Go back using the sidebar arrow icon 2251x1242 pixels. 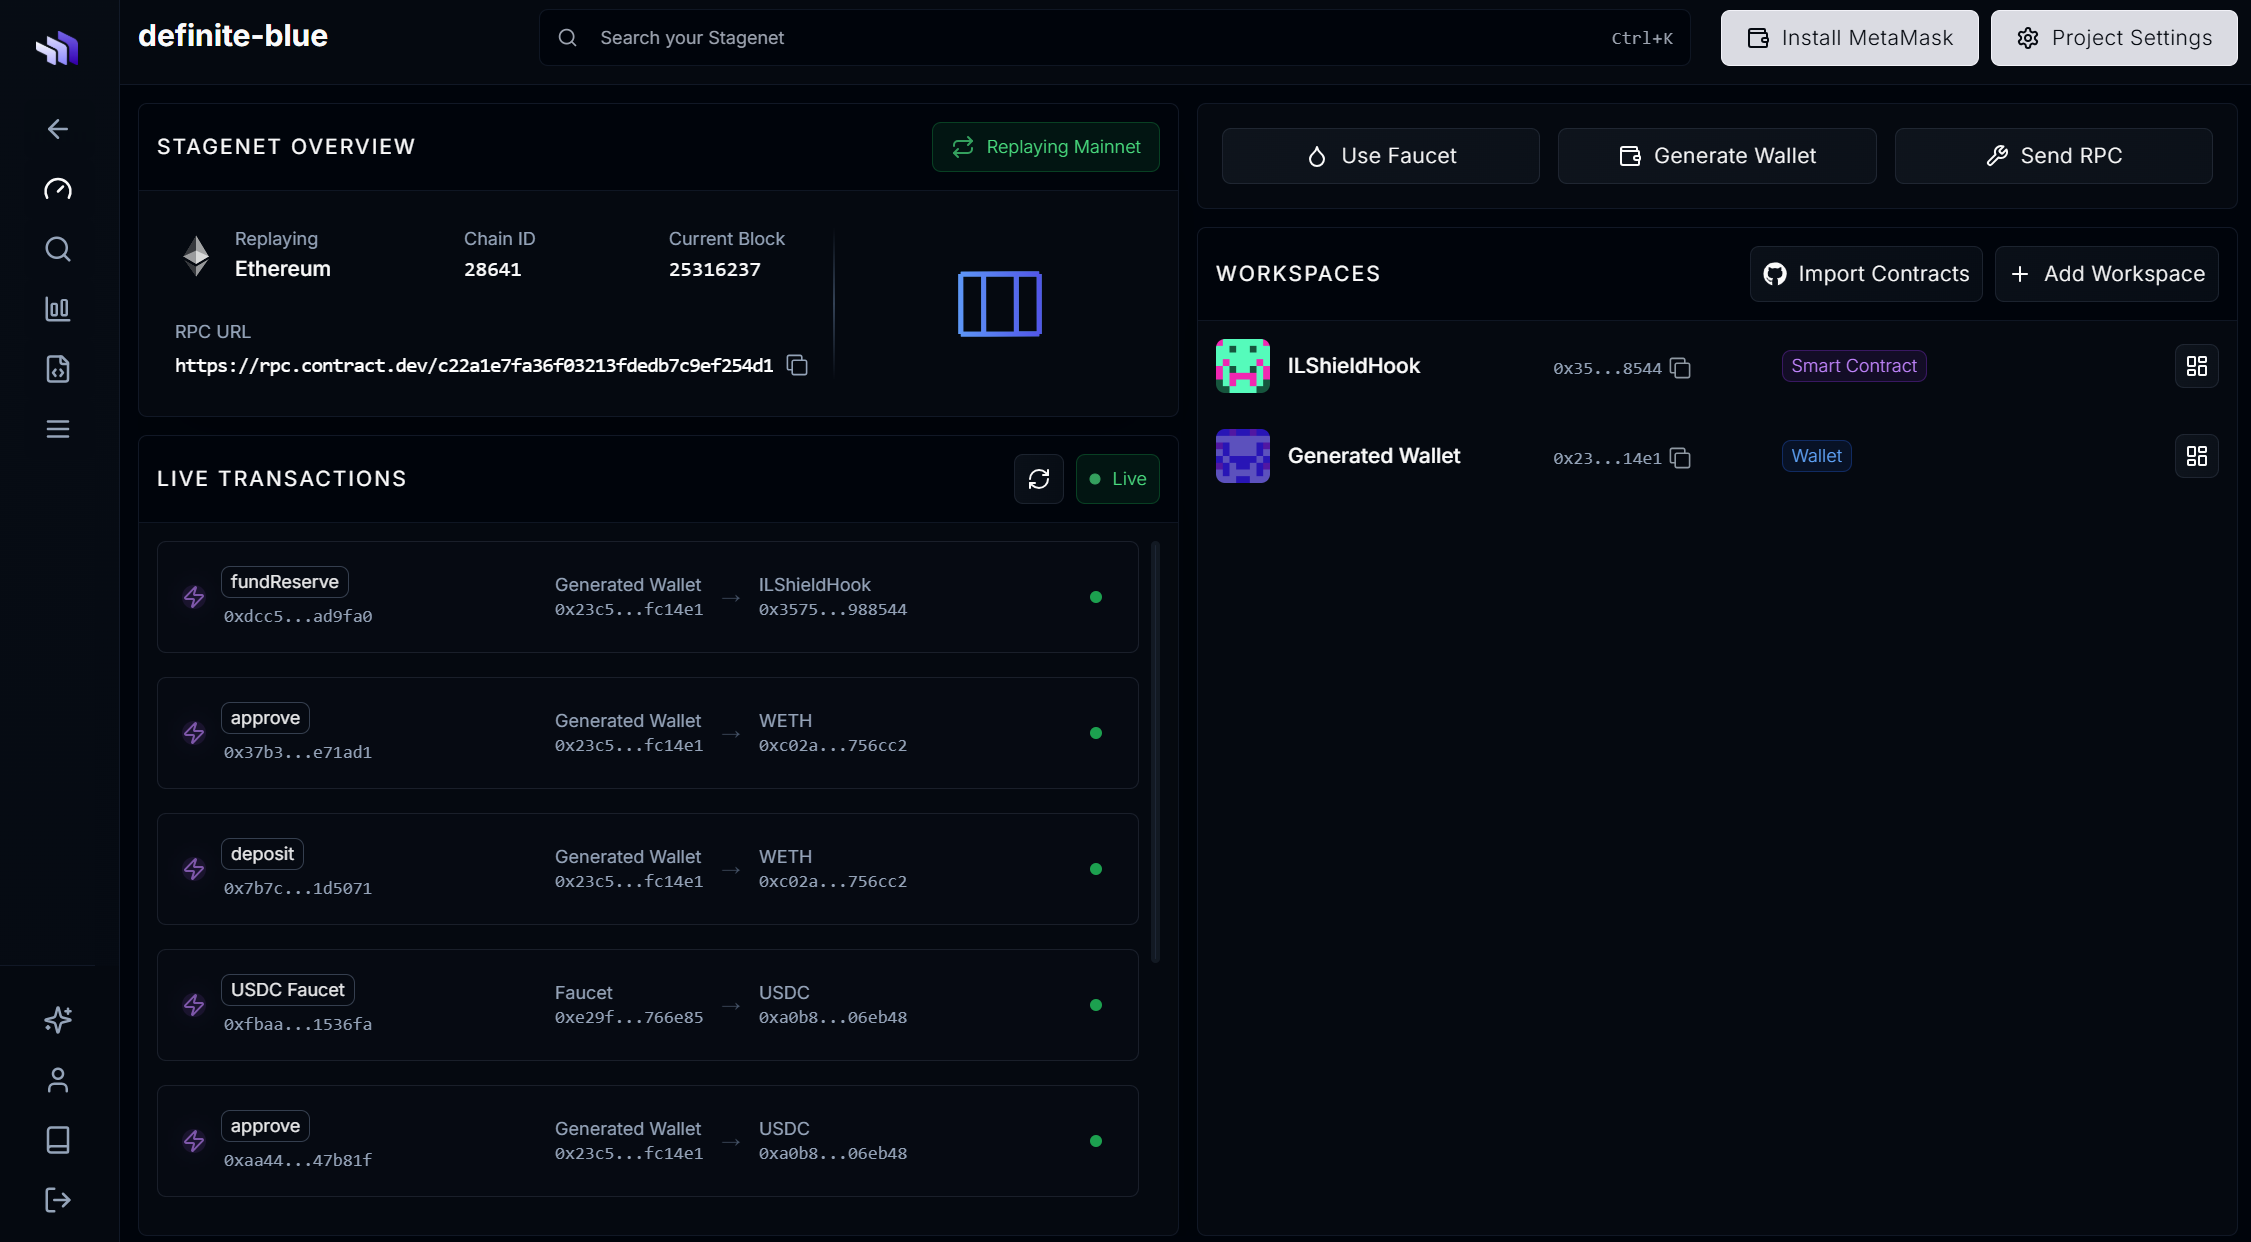click(x=58, y=129)
